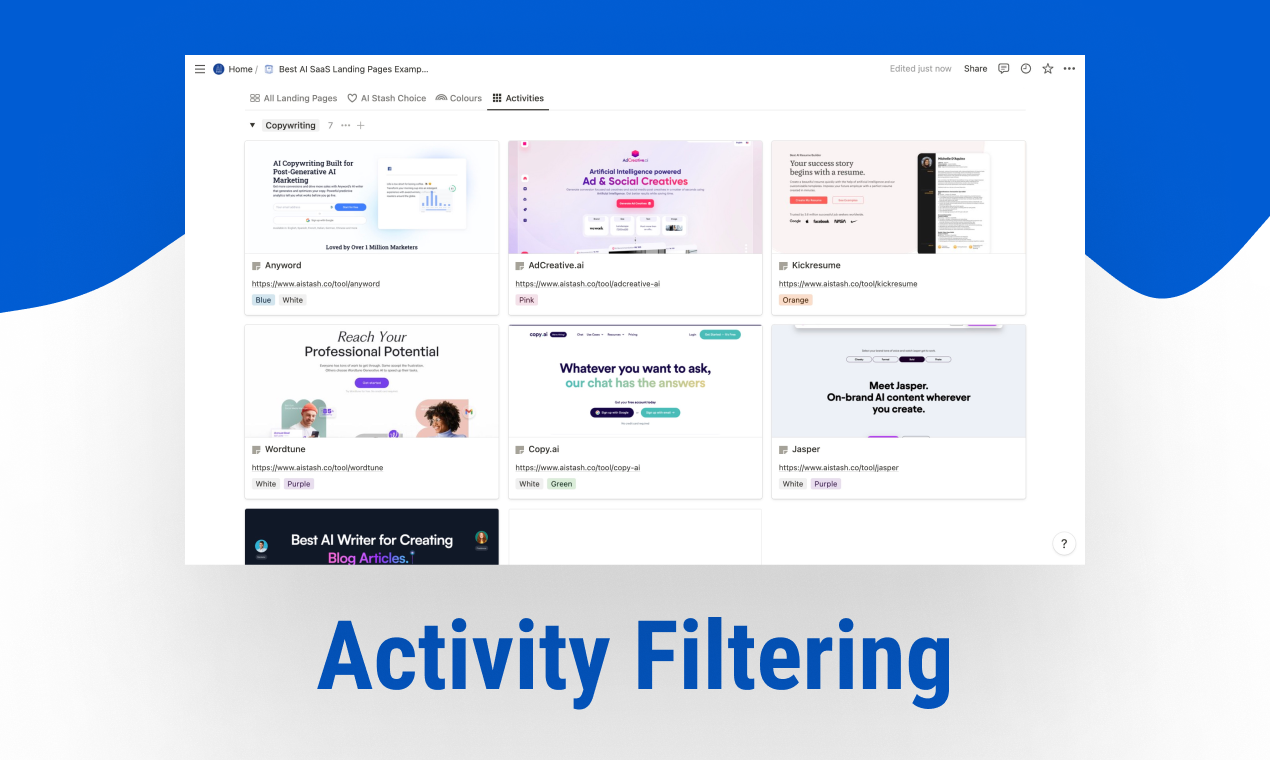
Task: Switch to All Landing Pages tab
Action: click(x=293, y=98)
